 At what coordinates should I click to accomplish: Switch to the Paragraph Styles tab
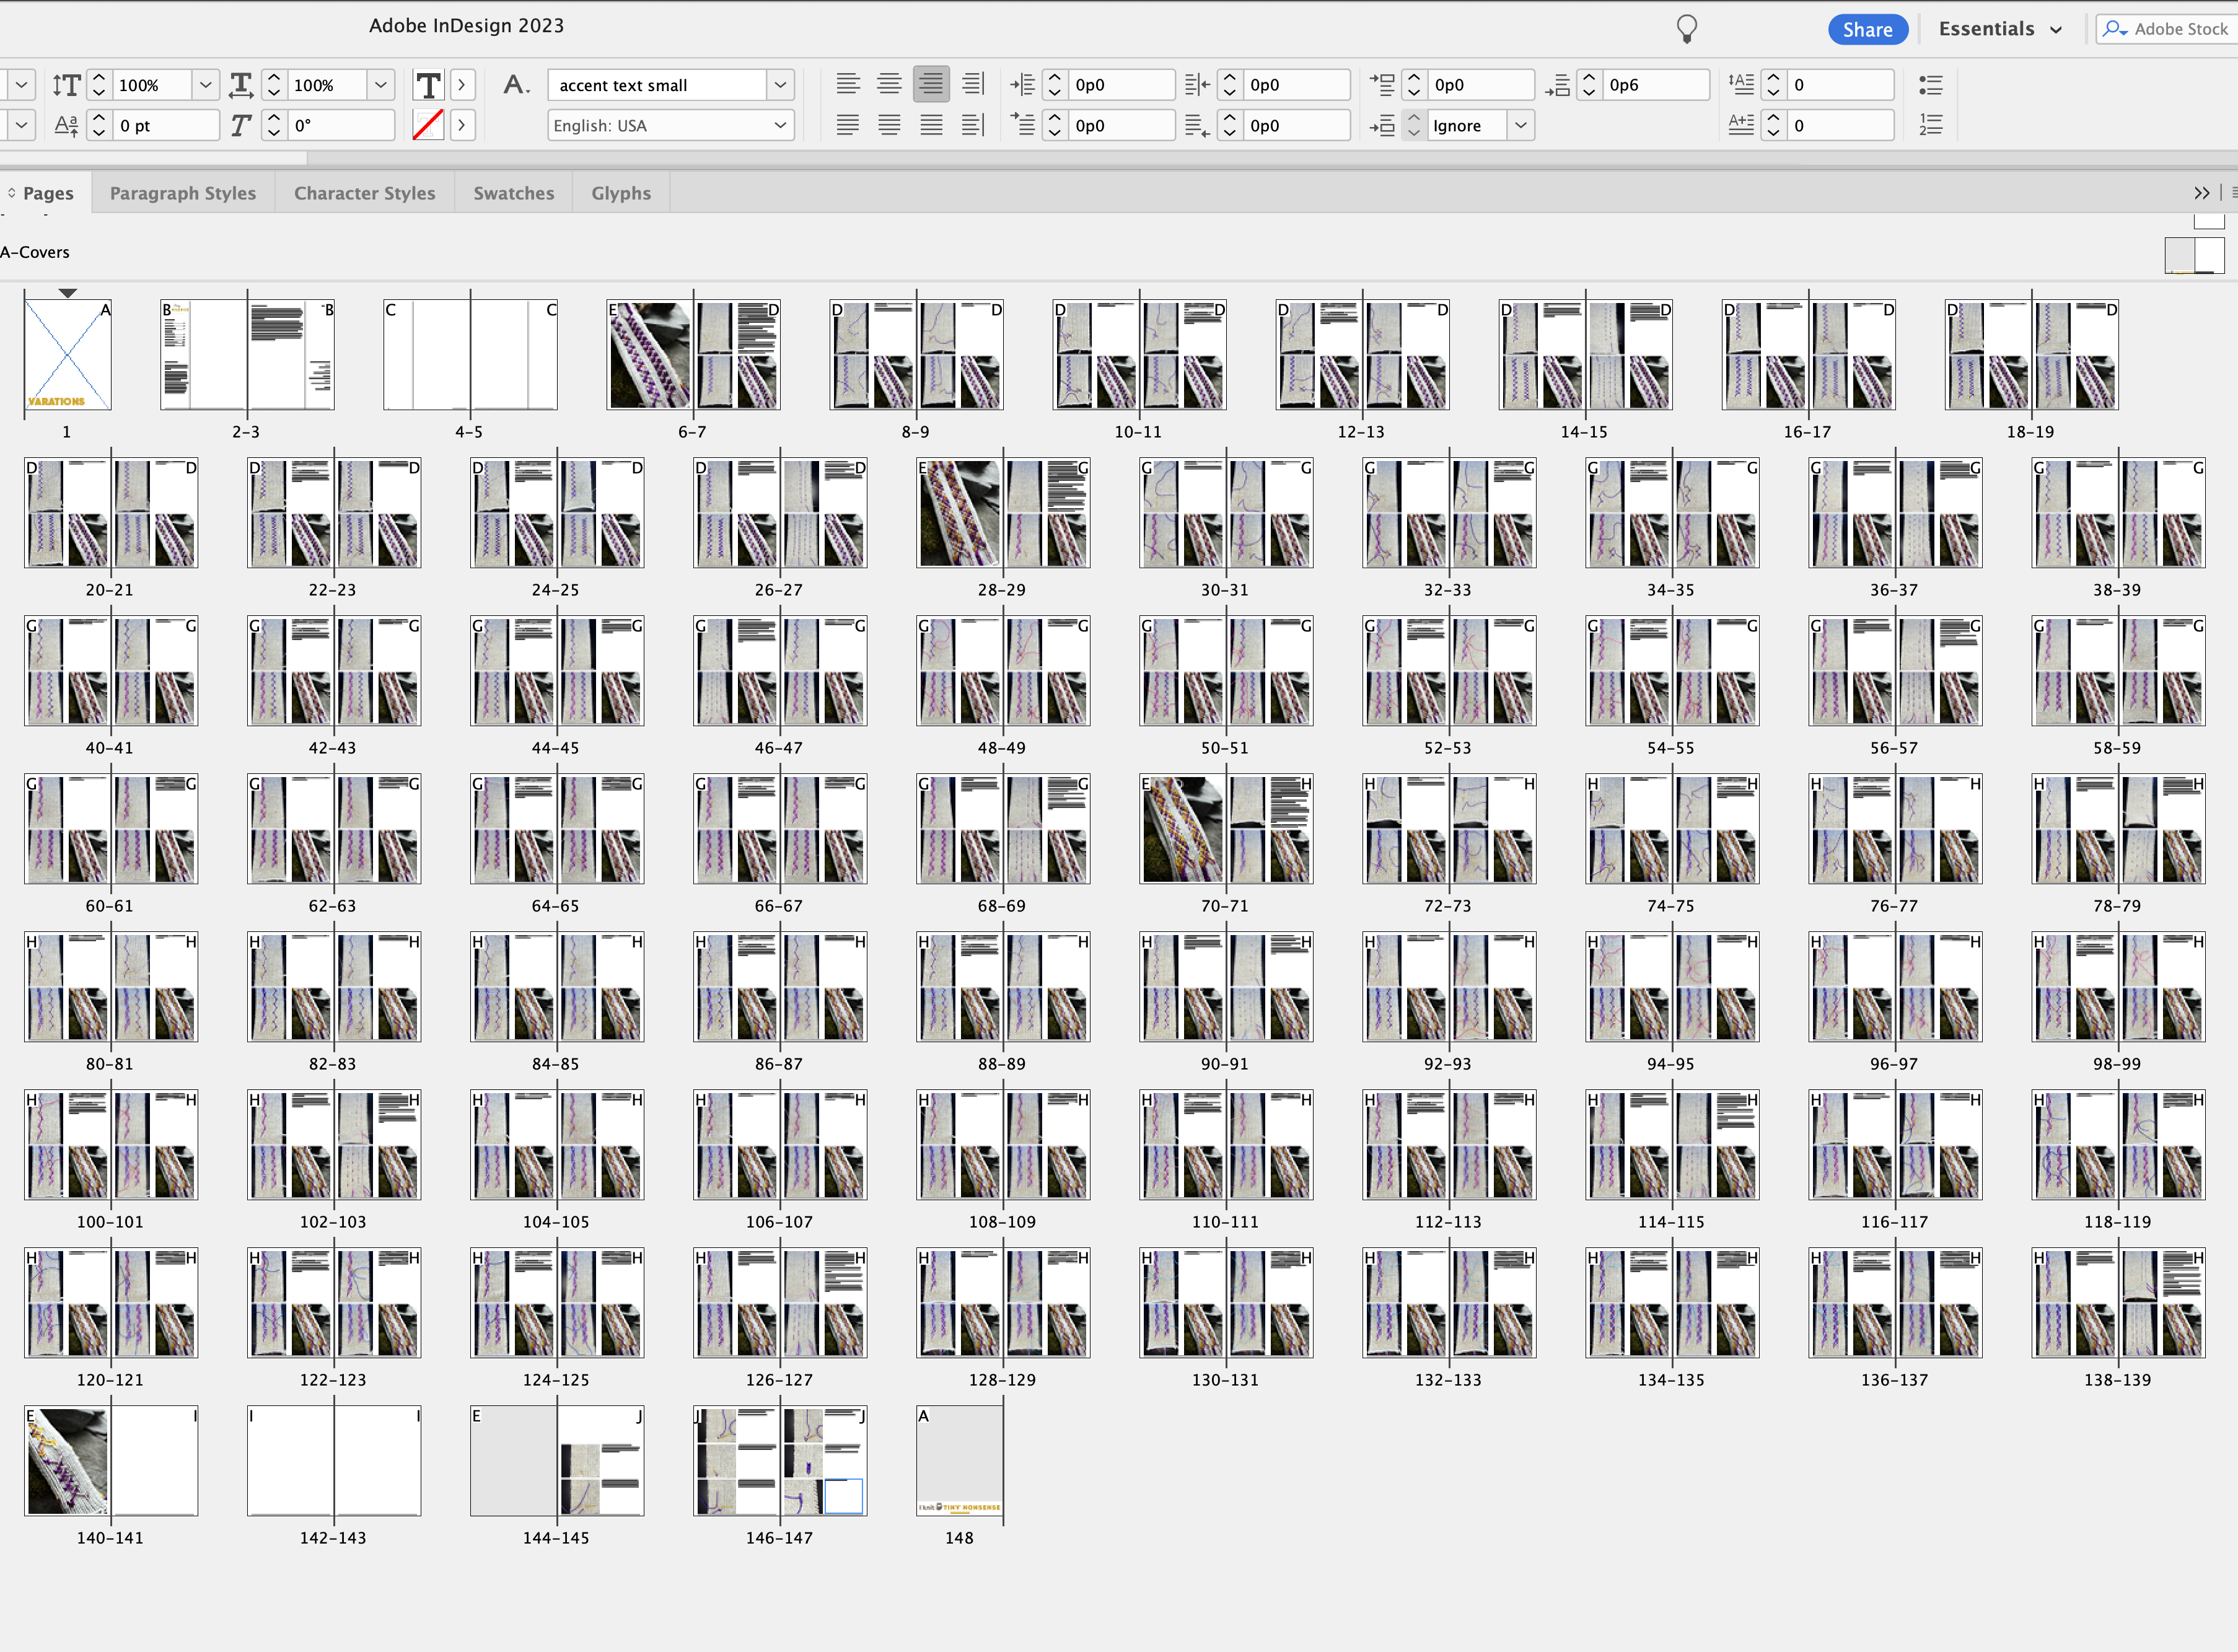point(183,193)
